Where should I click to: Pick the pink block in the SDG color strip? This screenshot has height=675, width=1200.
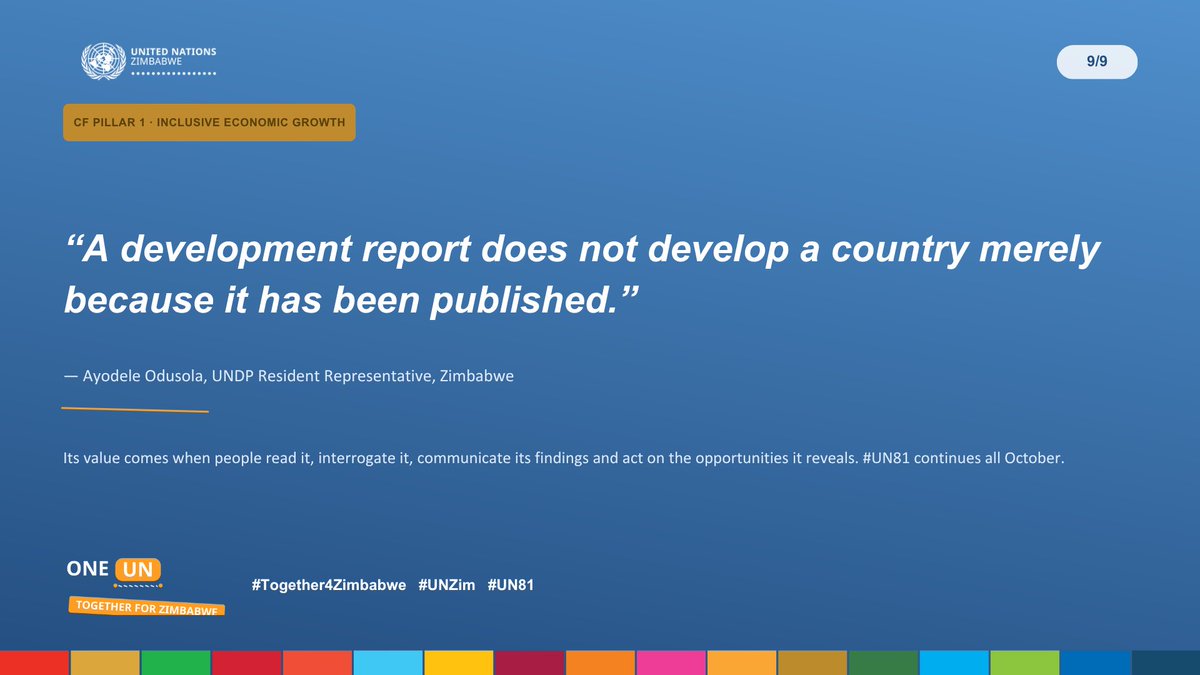pos(671,662)
